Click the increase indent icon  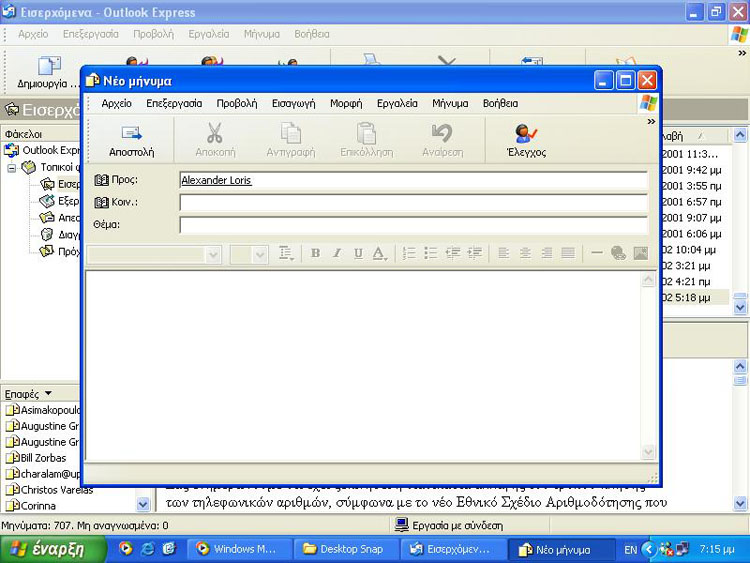pyautogui.click(x=474, y=253)
